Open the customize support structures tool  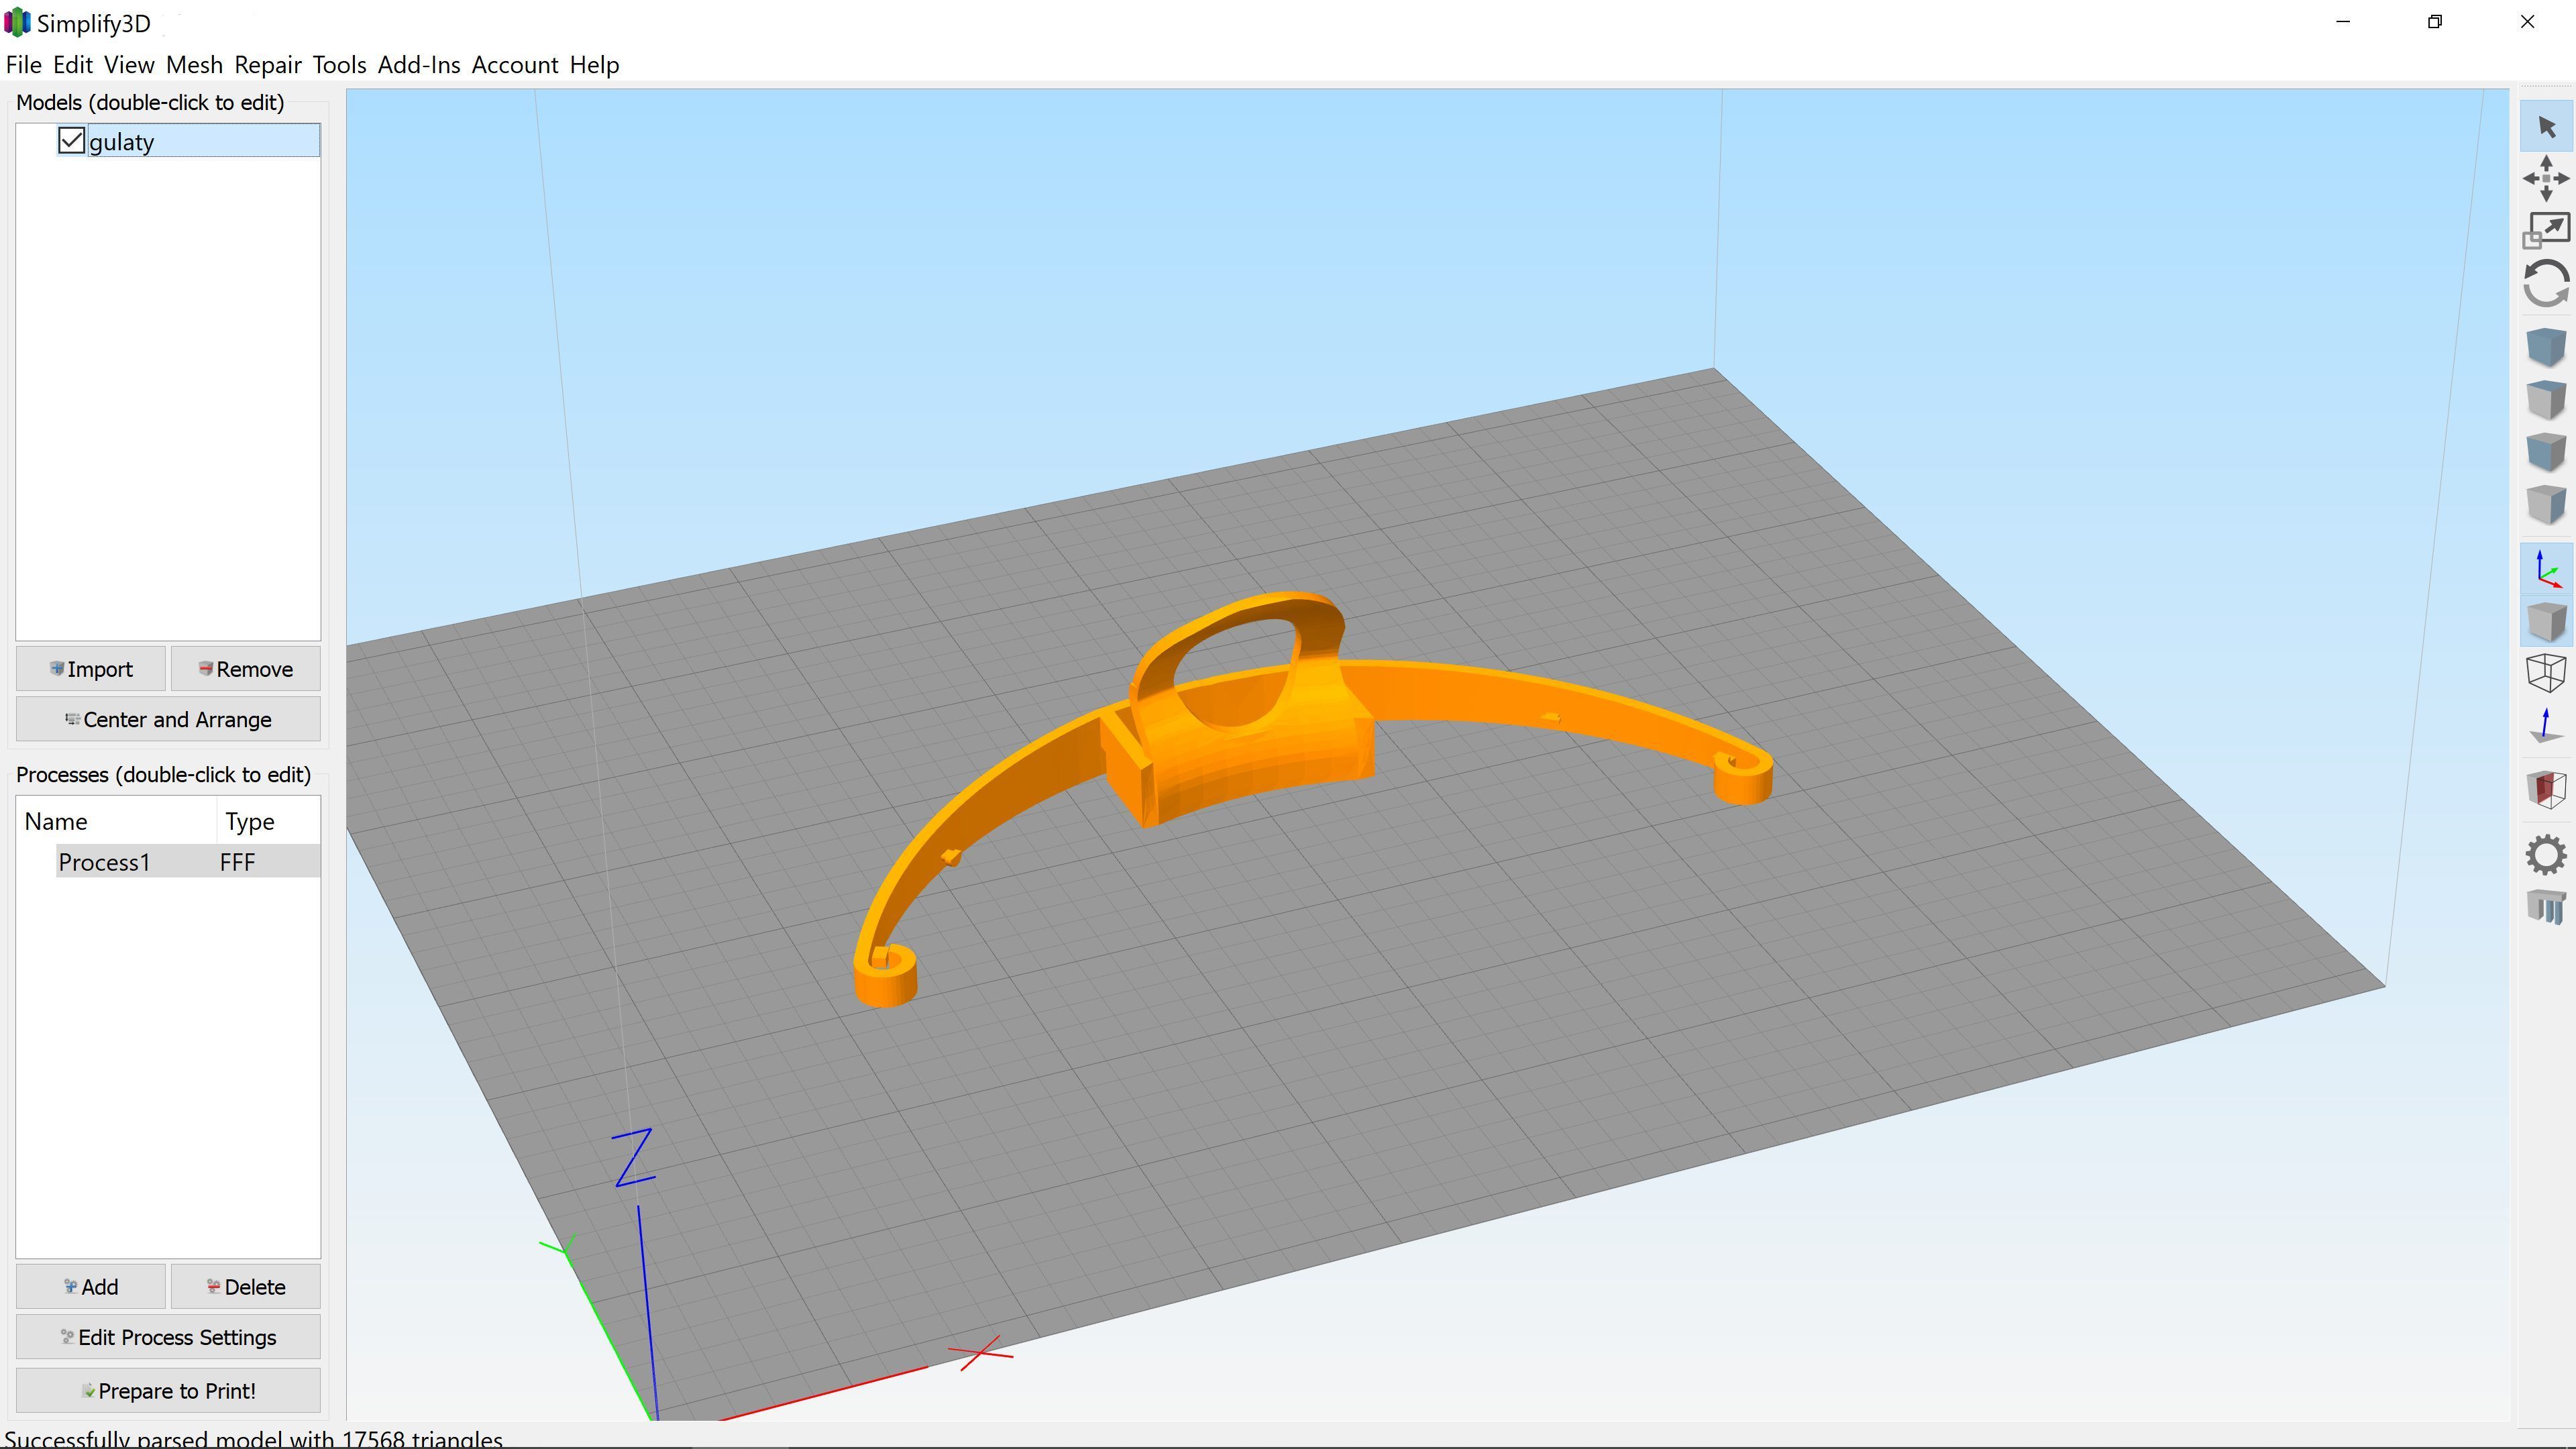tap(2546, 907)
